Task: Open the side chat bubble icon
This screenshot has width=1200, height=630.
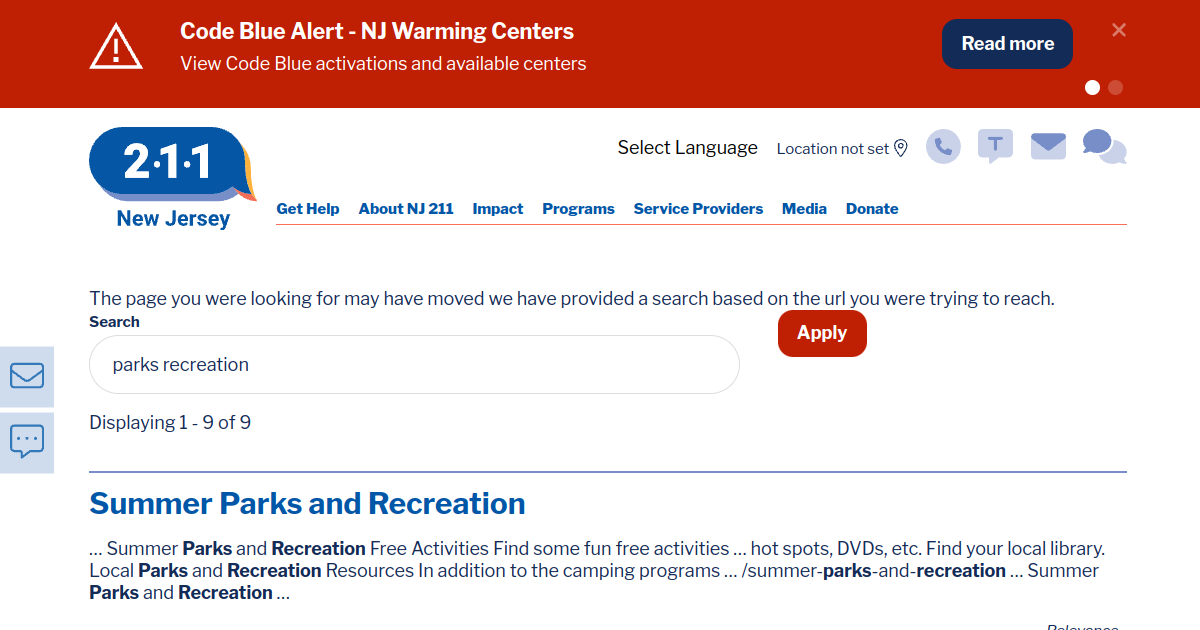Action: tap(27, 440)
